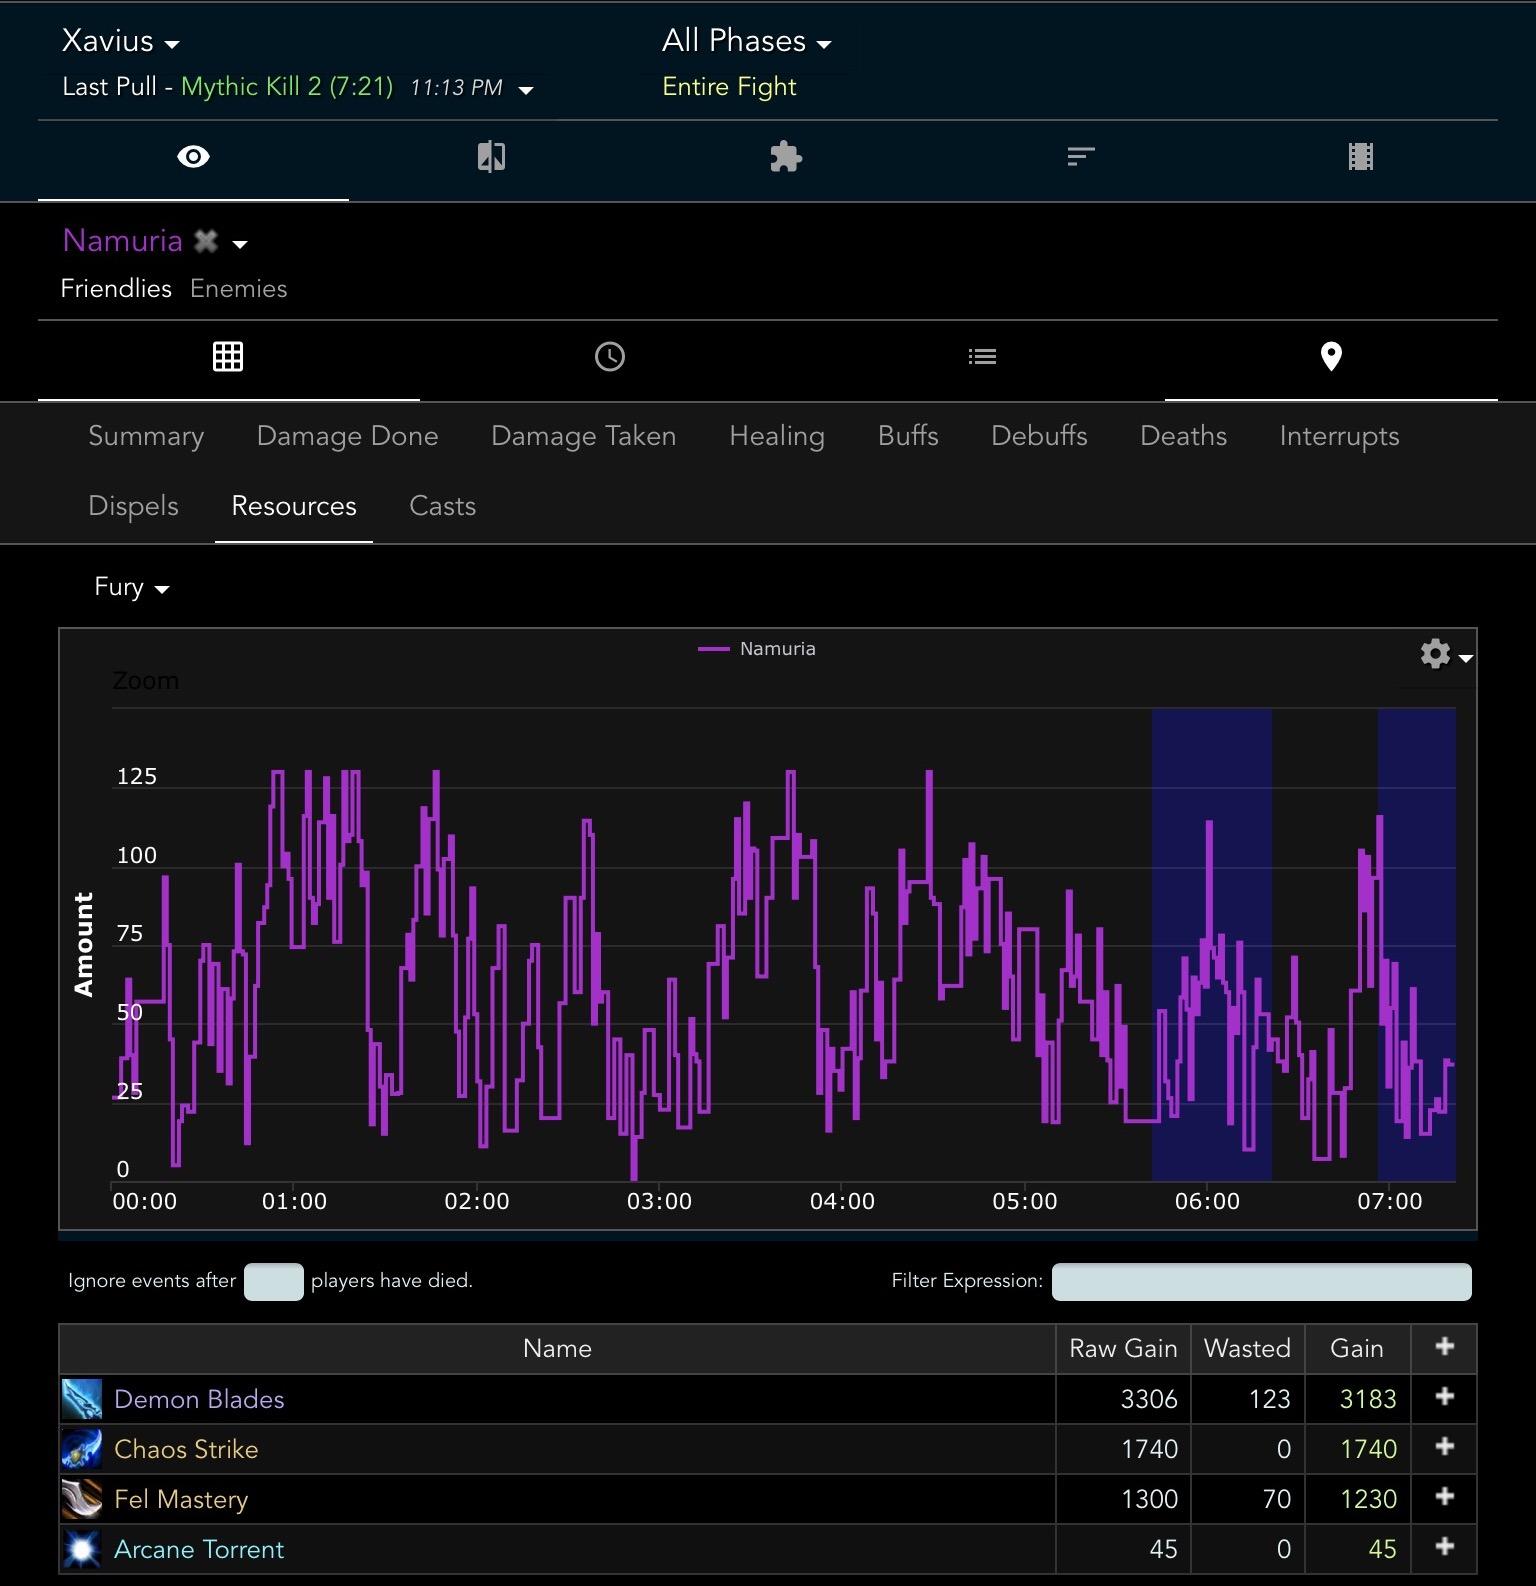Screen dimensions: 1536x1586
Task: Remove the Namuria player filter
Action: [206, 241]
